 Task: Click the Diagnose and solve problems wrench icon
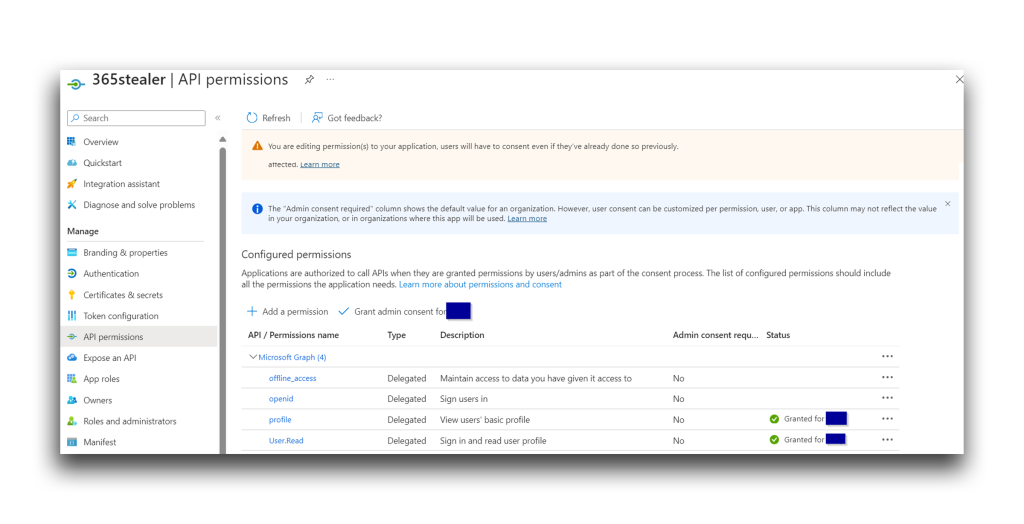72,205
